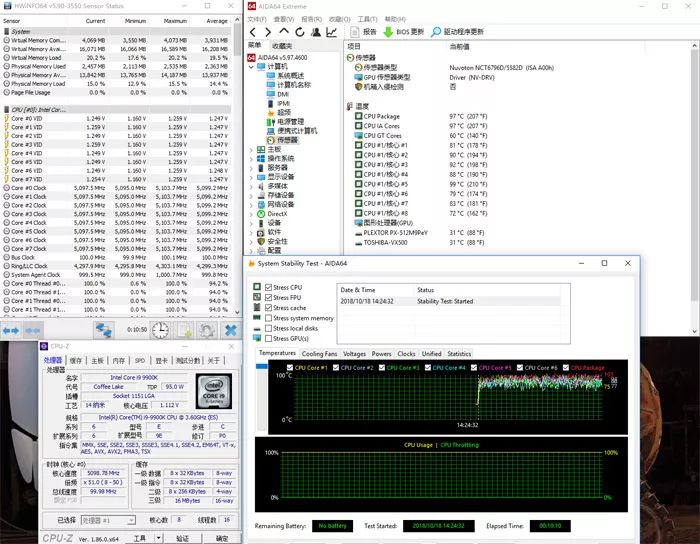Click HWiNFO expand arrows icon
The image size is (700, 544).
11,330
